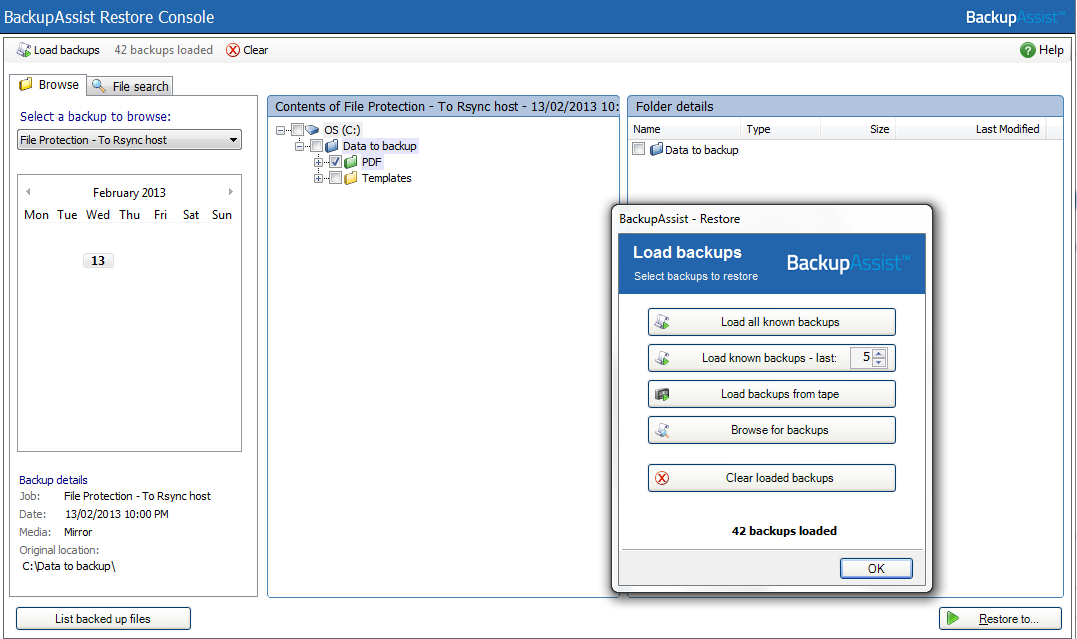Click the Browse tab folder icon

(x=26, y=85)
